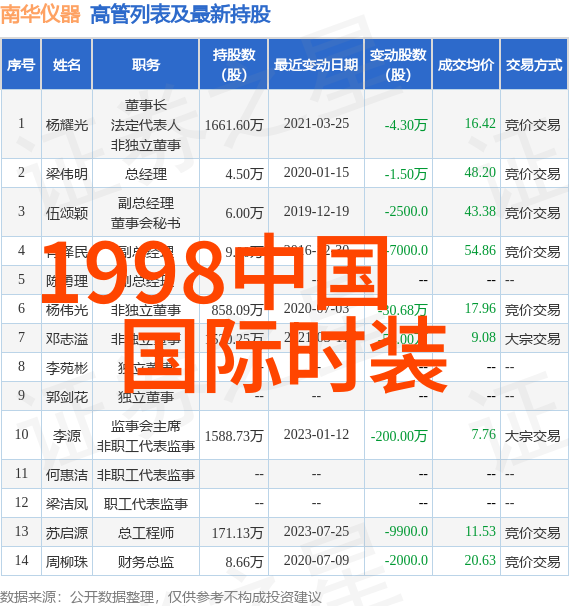The width and height of the screenshot is (569, 606).
Task: Click 苏启源 总工程师 position cell
Action: coord(146,533)
